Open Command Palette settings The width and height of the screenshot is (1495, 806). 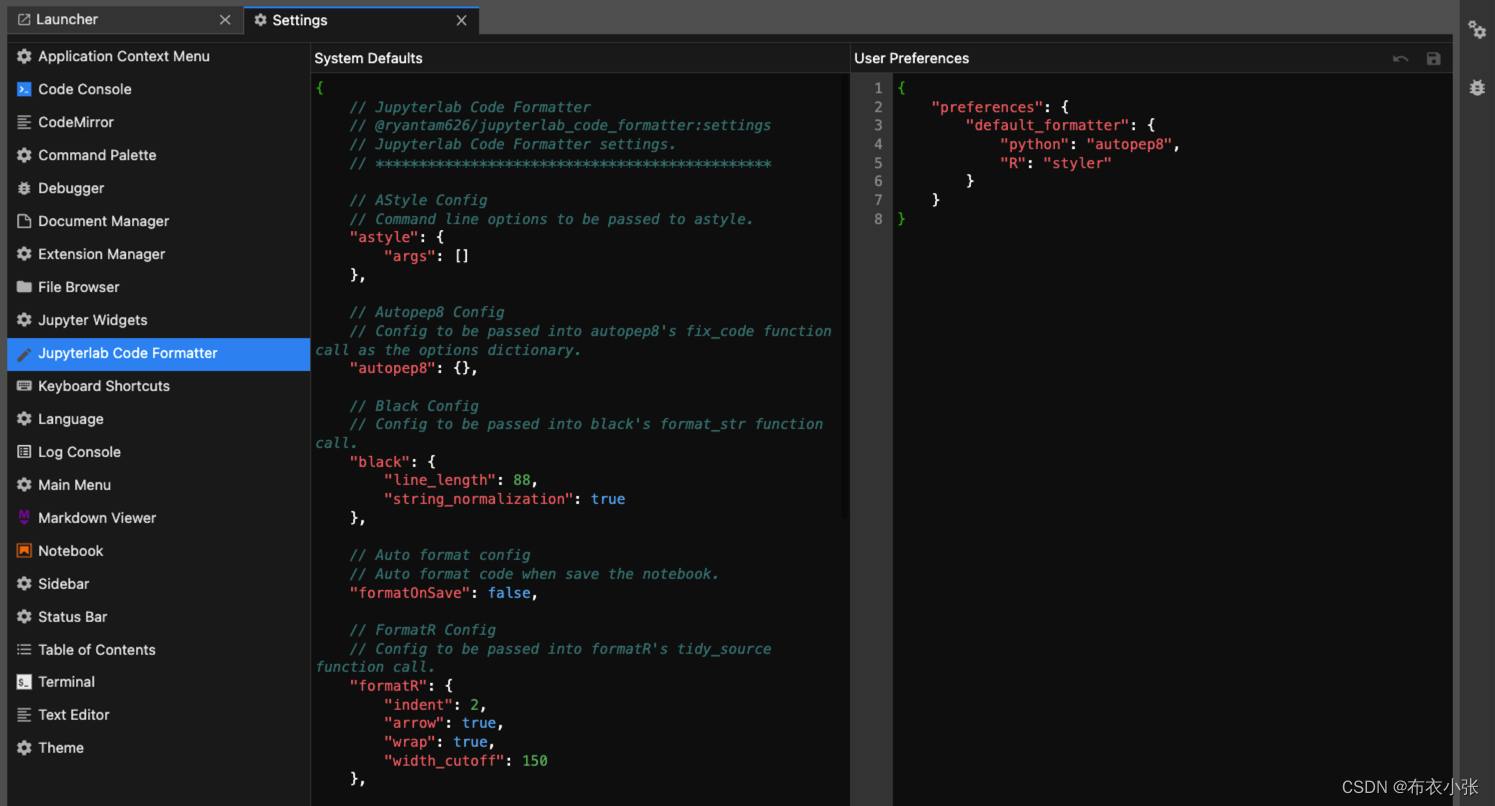pyautogui.click(x=159, y=156)
